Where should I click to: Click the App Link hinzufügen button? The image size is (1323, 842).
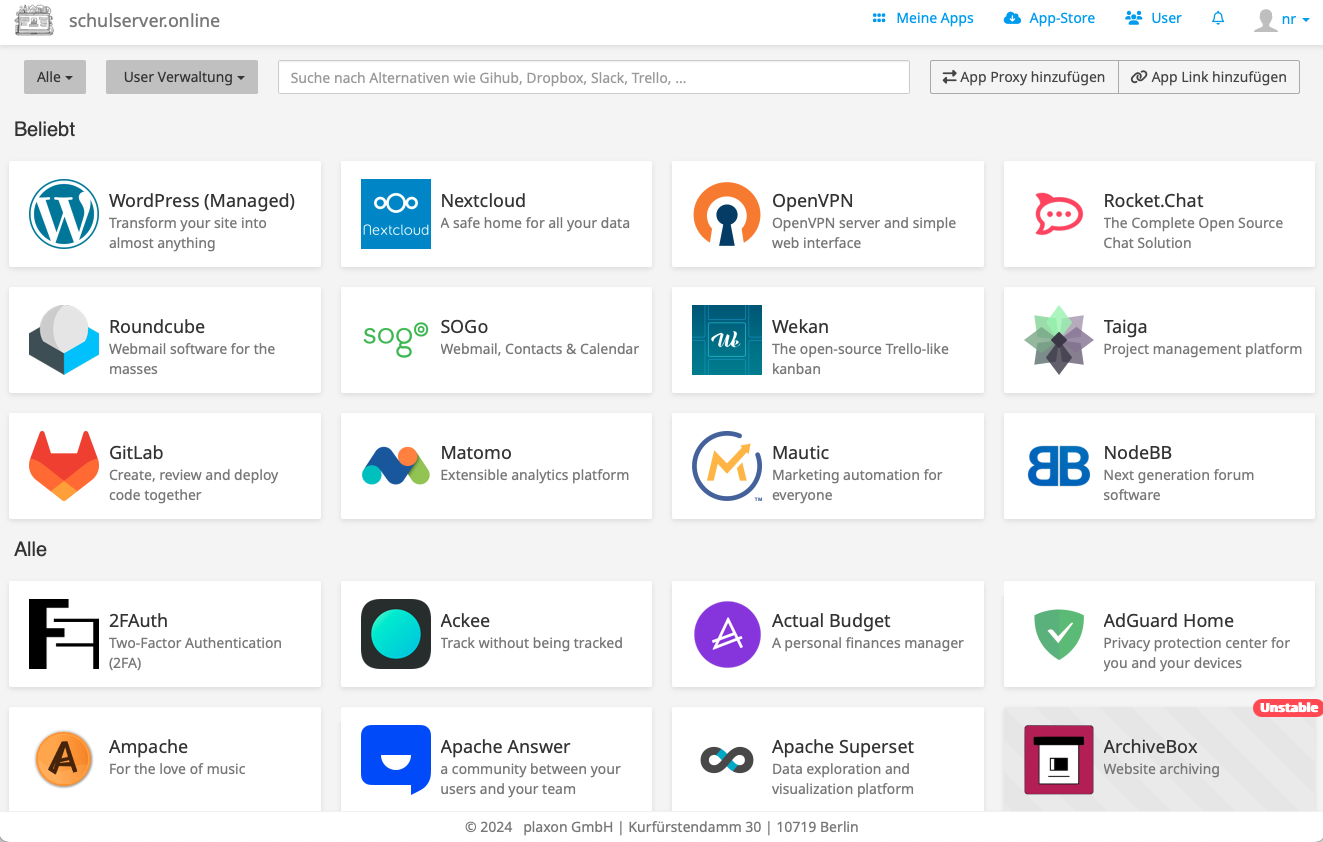1209,77
